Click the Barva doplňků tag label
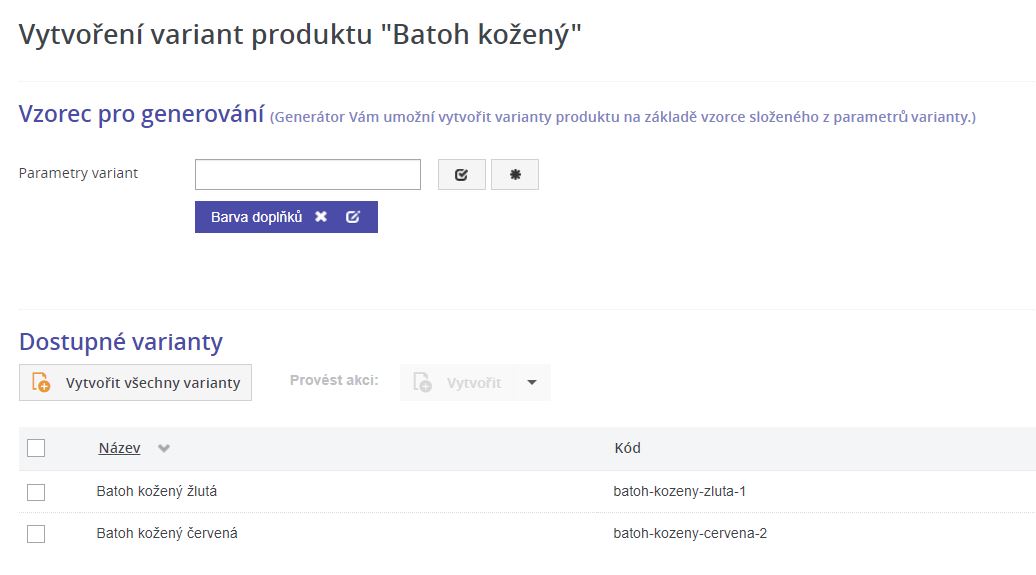This screenshot has width=1036, height=575. pos(256,217)
